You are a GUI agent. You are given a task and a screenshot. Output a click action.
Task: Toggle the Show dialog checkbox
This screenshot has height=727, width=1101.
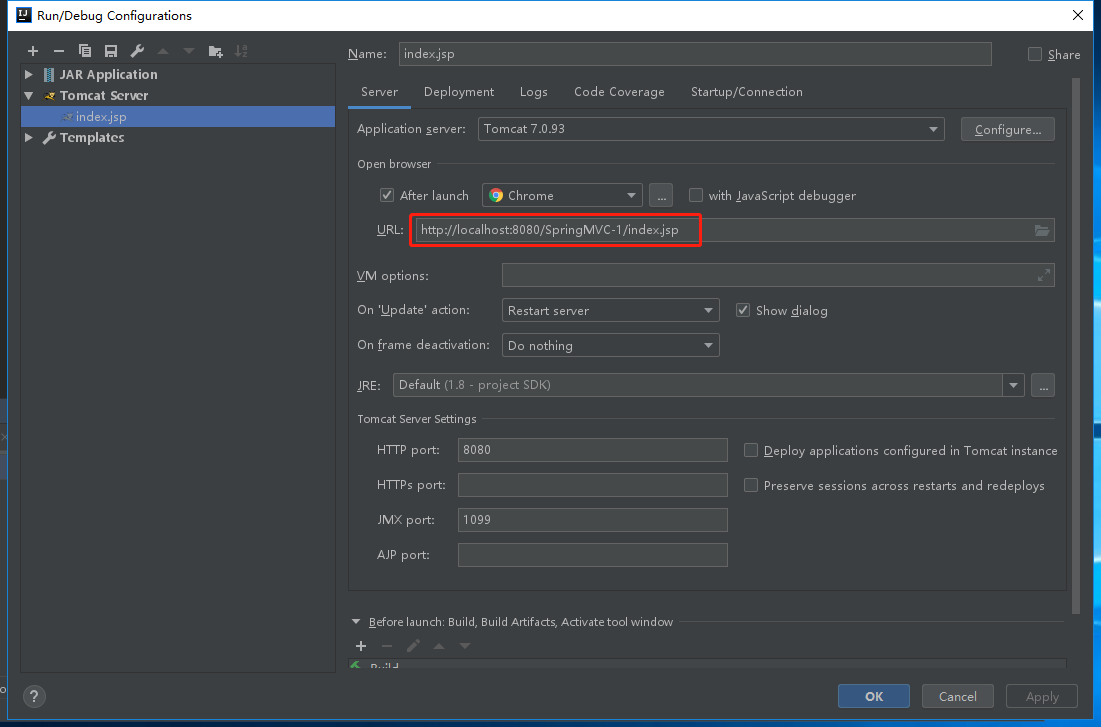(x=743, y=310)
